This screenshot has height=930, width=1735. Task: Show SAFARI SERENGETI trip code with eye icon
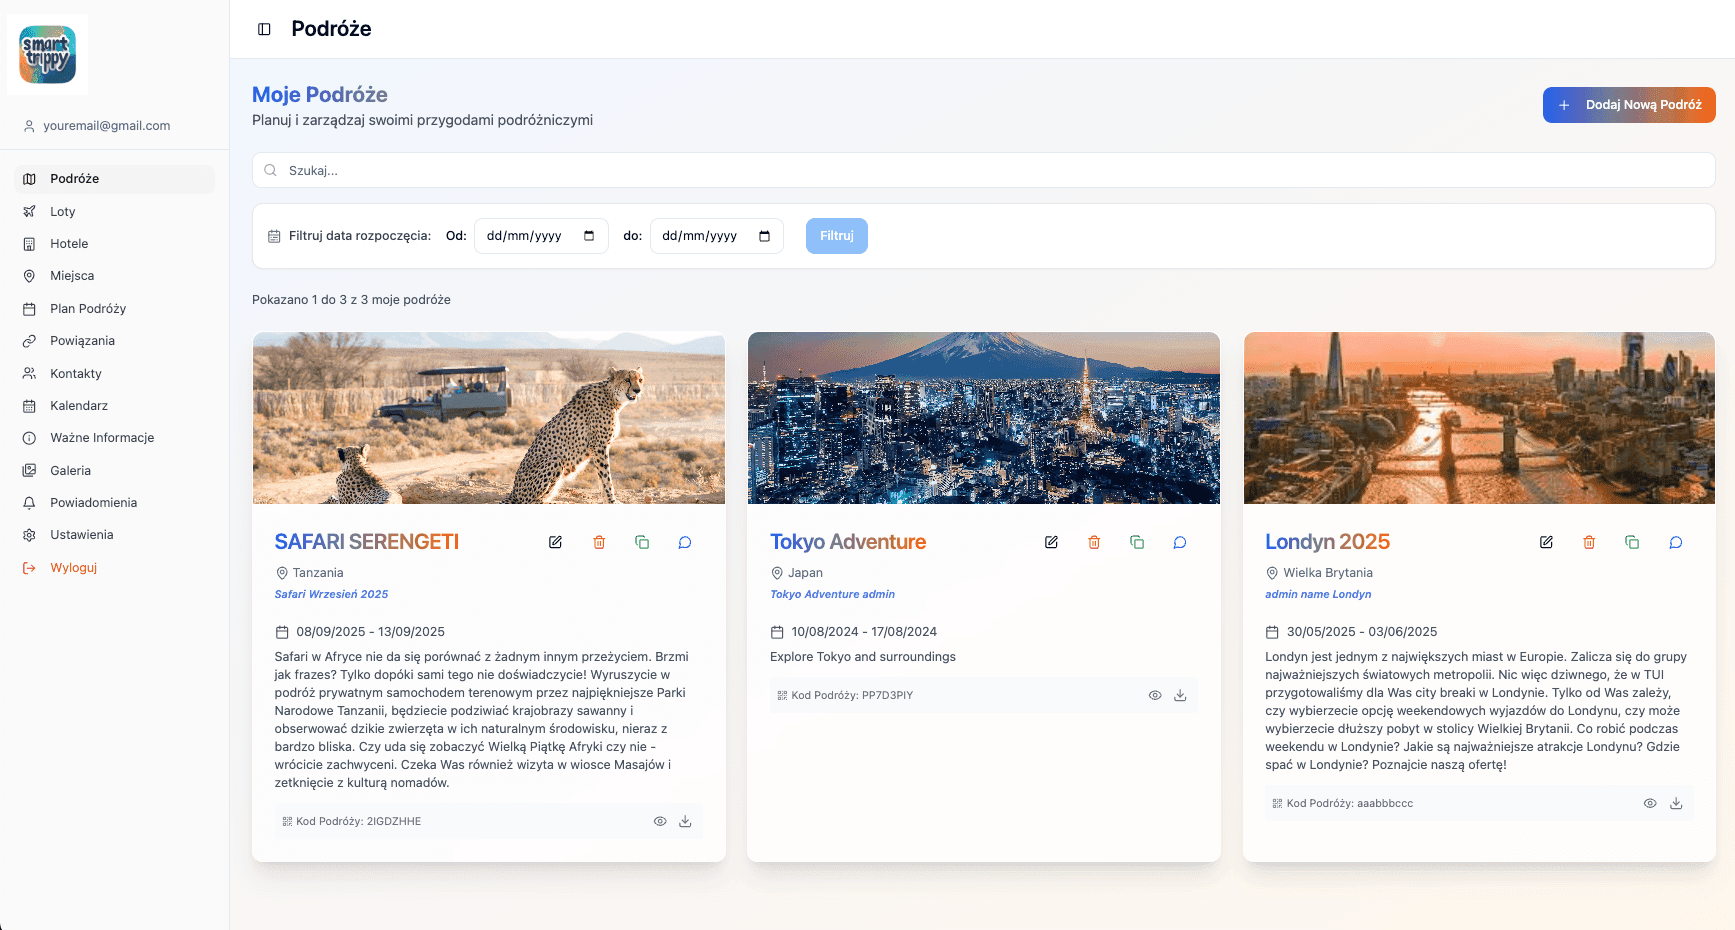[660, 821]
